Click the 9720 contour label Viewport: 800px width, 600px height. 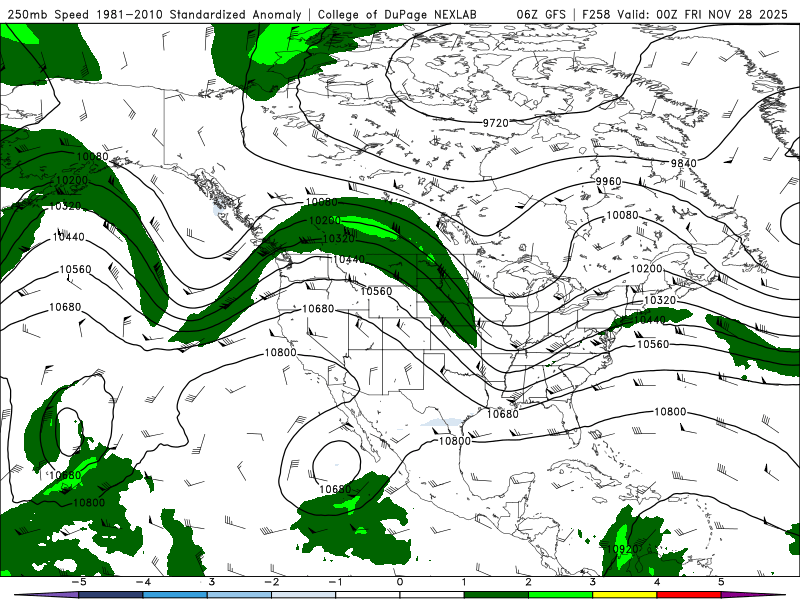coord(496,123)
